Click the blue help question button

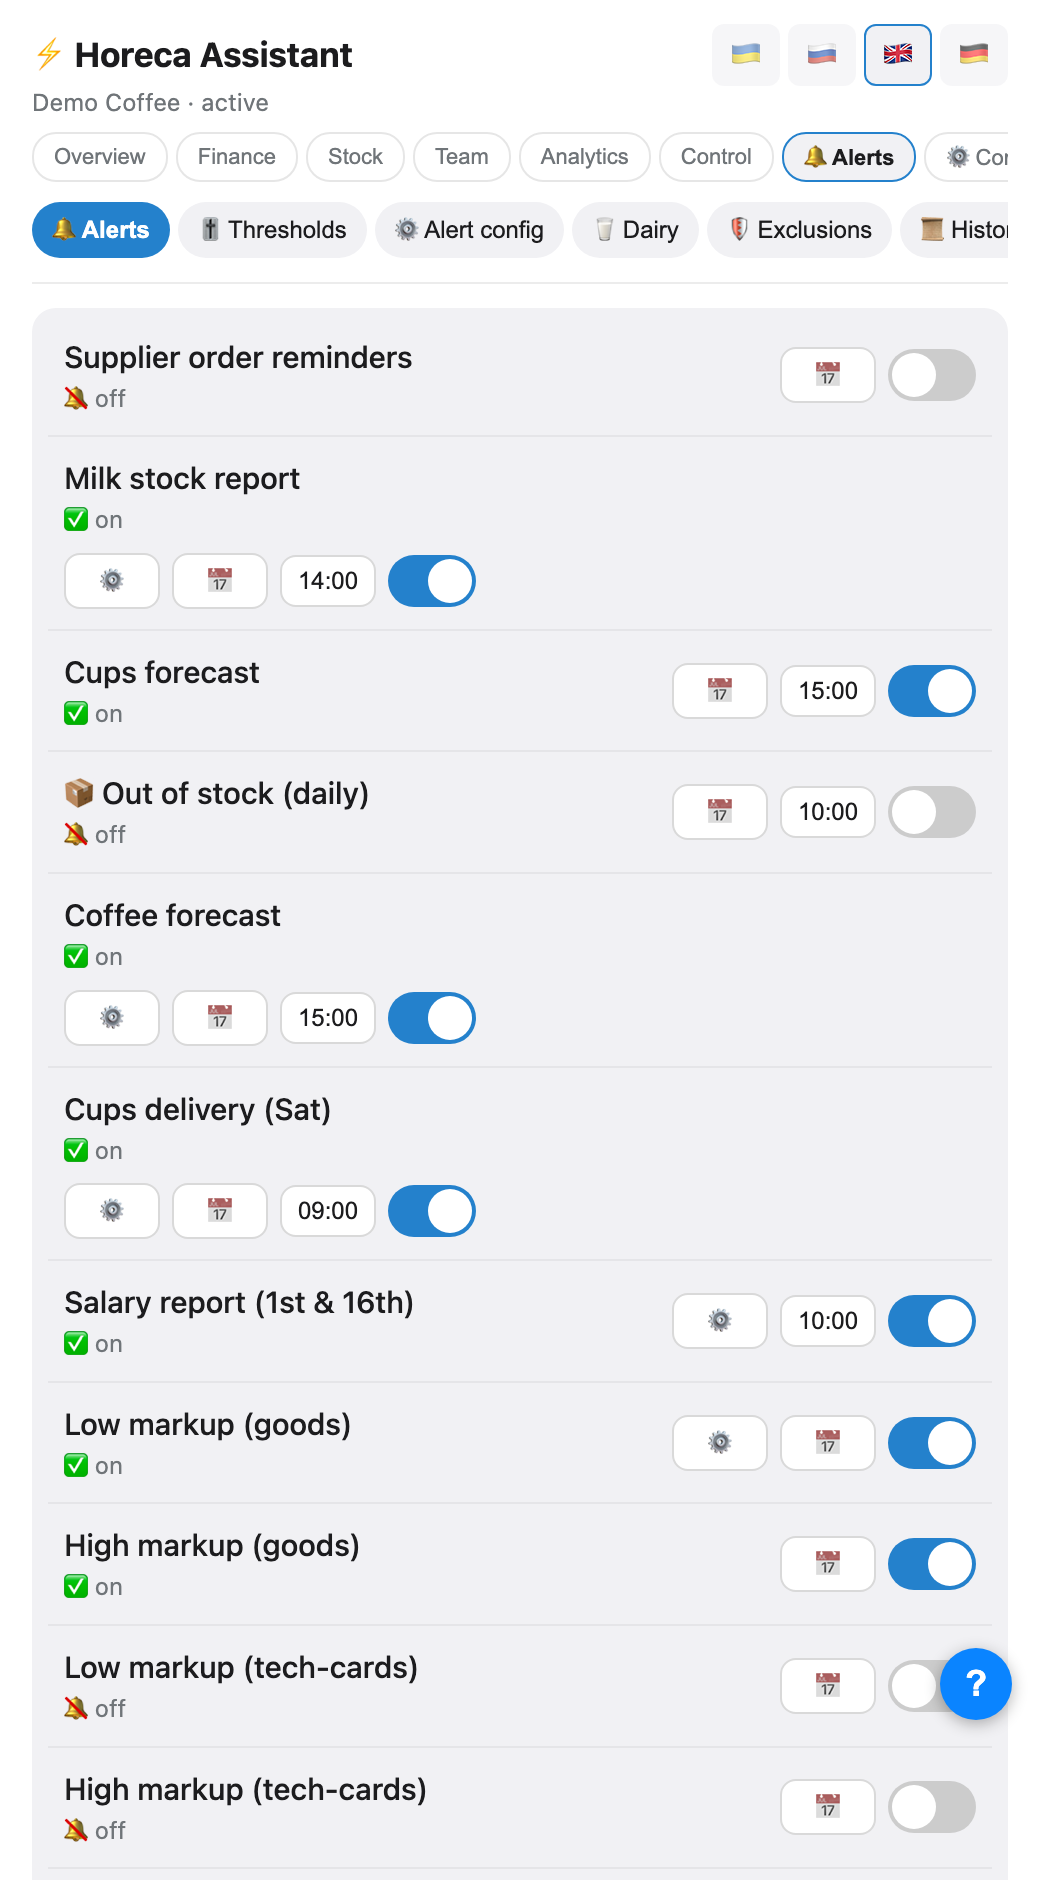[976, 1684]
